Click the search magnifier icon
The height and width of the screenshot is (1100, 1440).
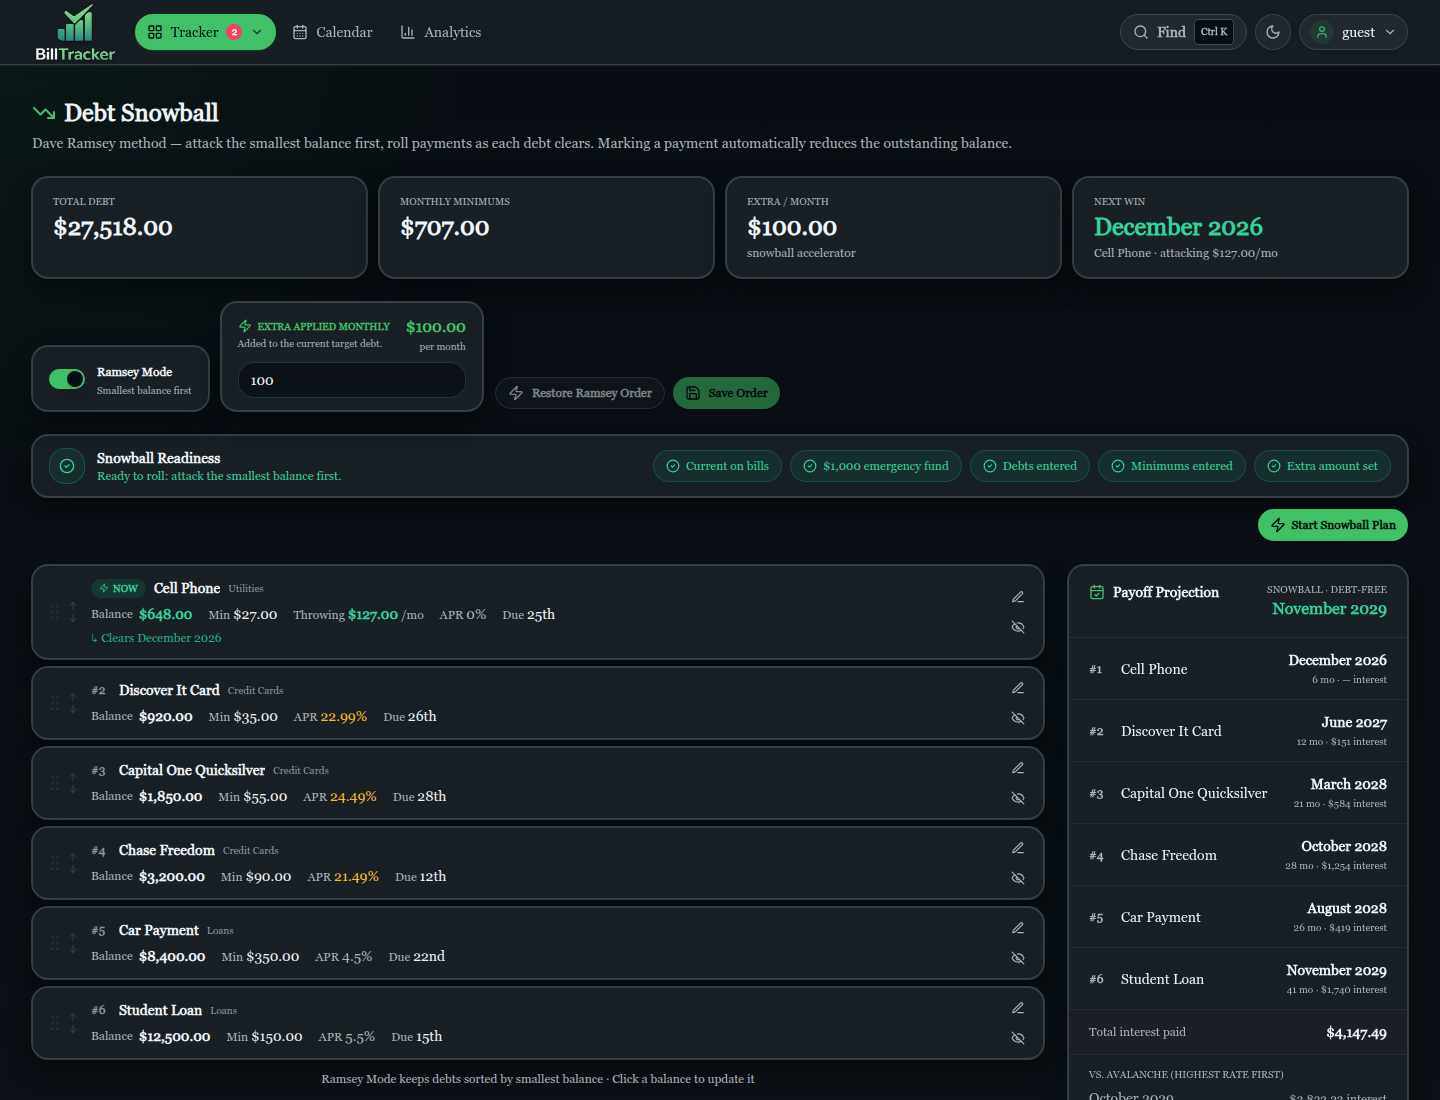tap(1141, 32)
